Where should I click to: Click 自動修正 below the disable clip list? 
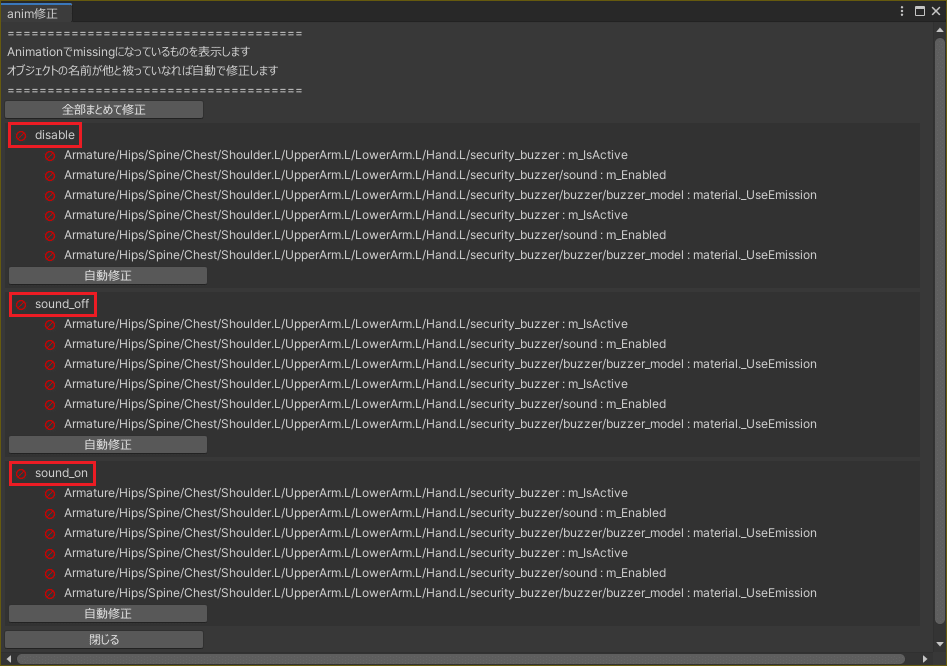click(x=108, y=275)
